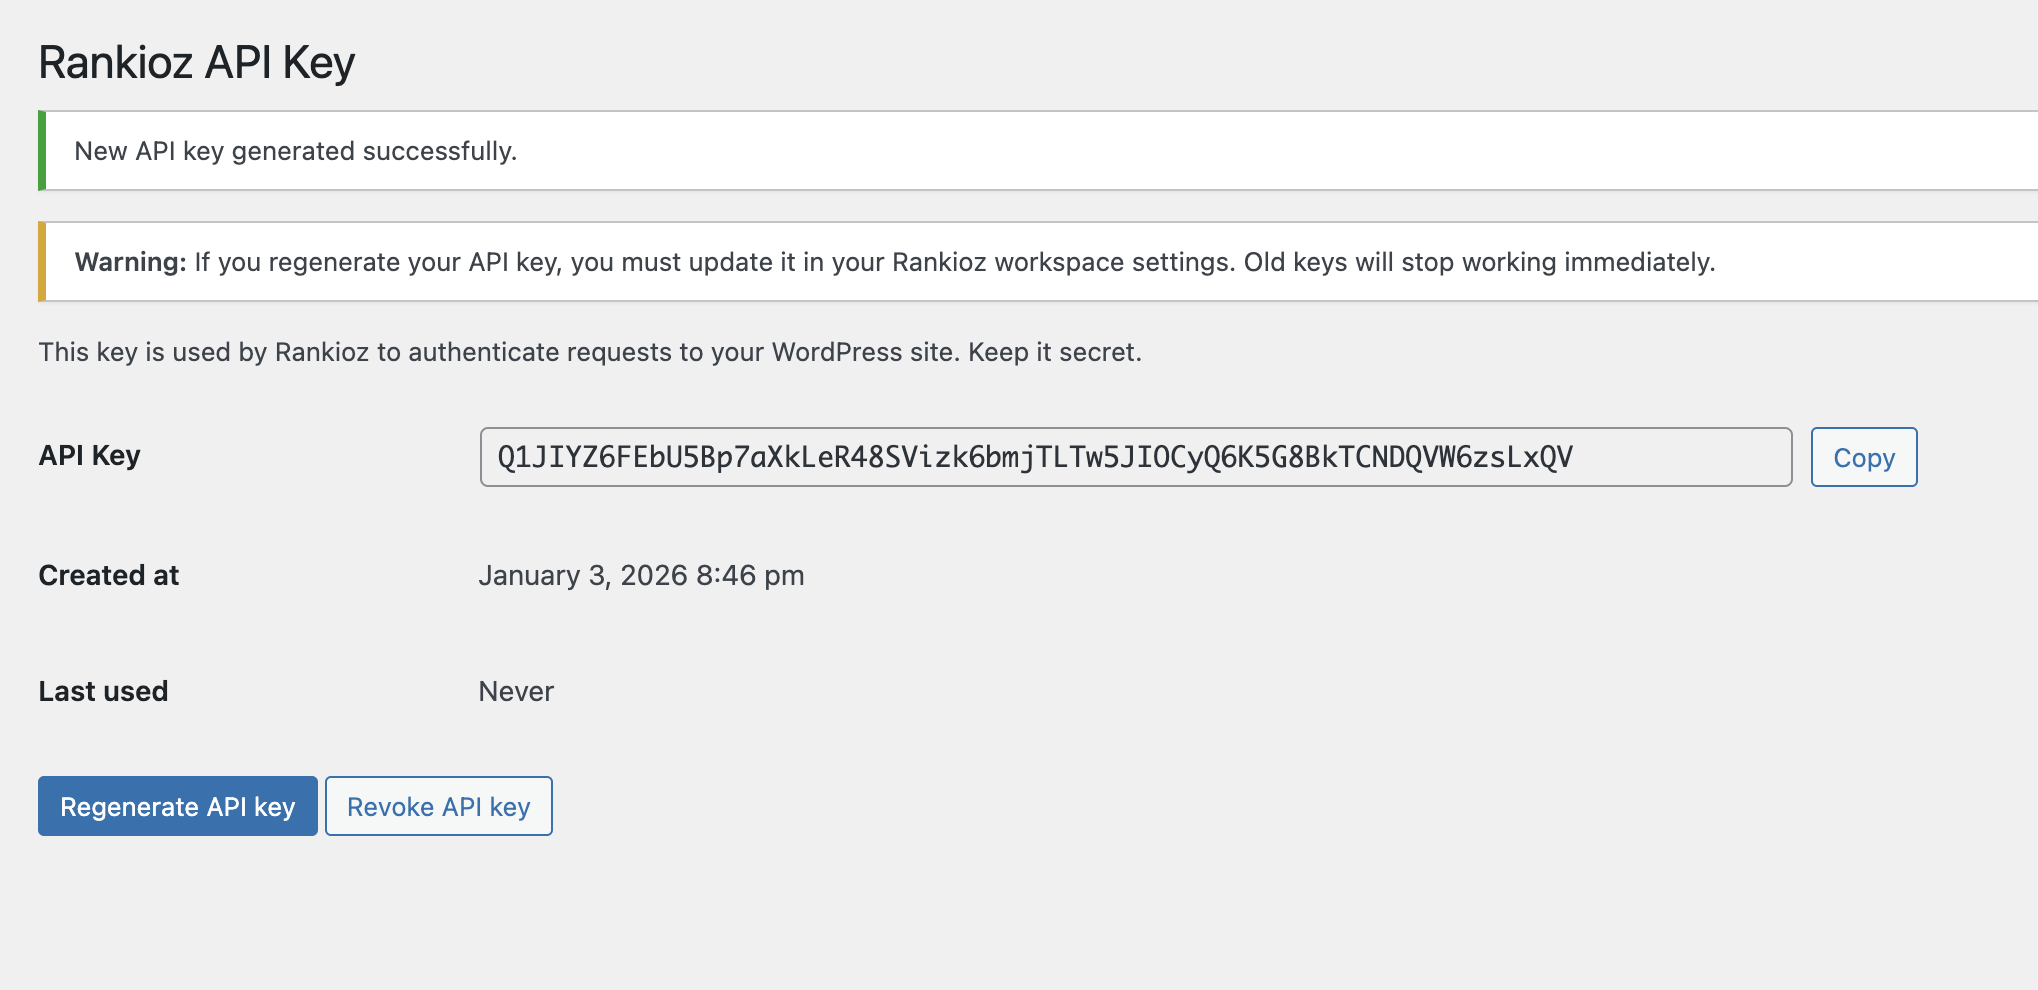Select the 'API Key' row label

89,456
